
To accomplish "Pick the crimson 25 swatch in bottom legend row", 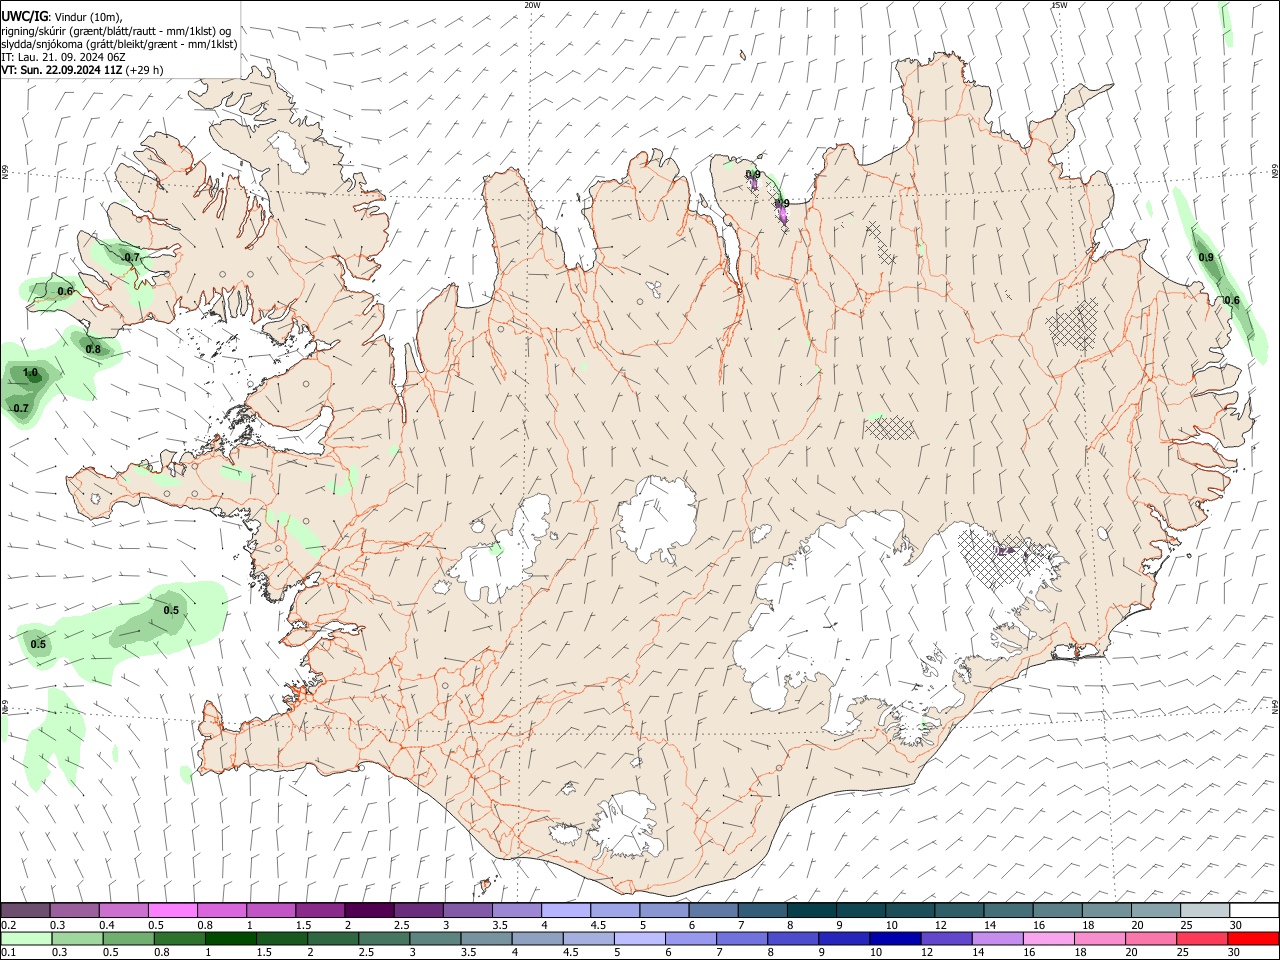I will [1202, 938].
